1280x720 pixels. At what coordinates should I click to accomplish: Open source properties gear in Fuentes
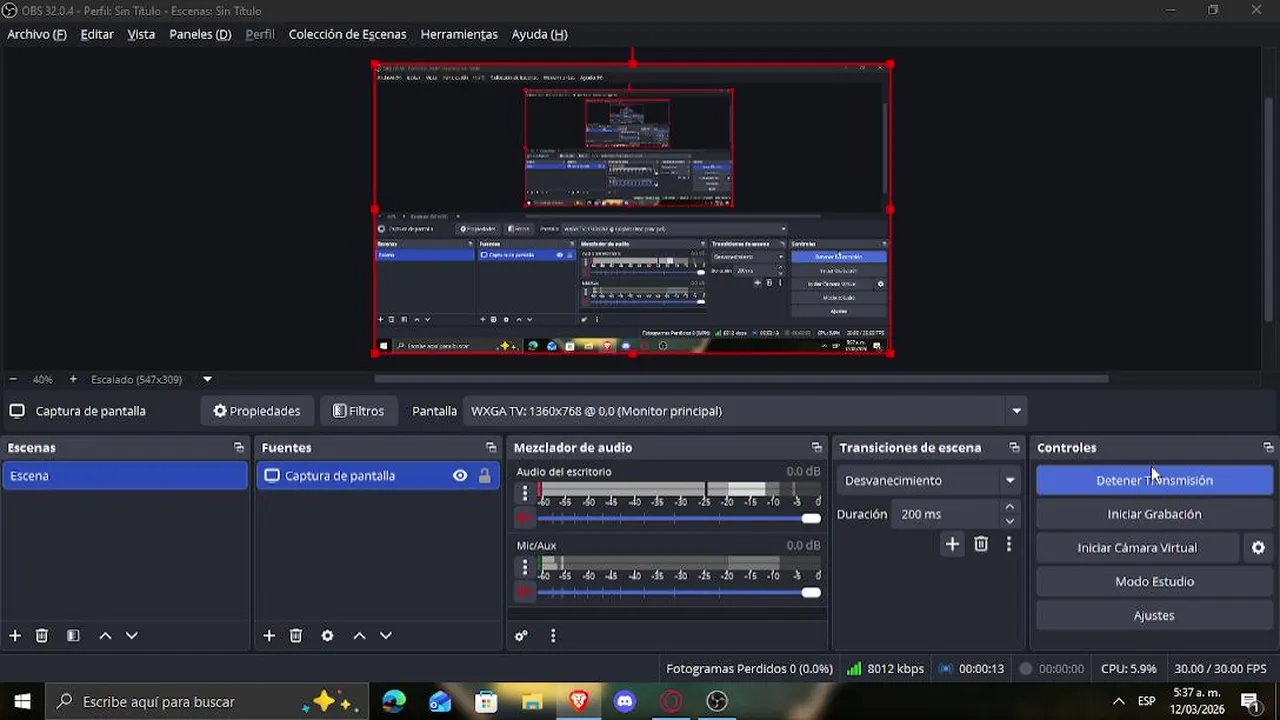pos(327,636)
